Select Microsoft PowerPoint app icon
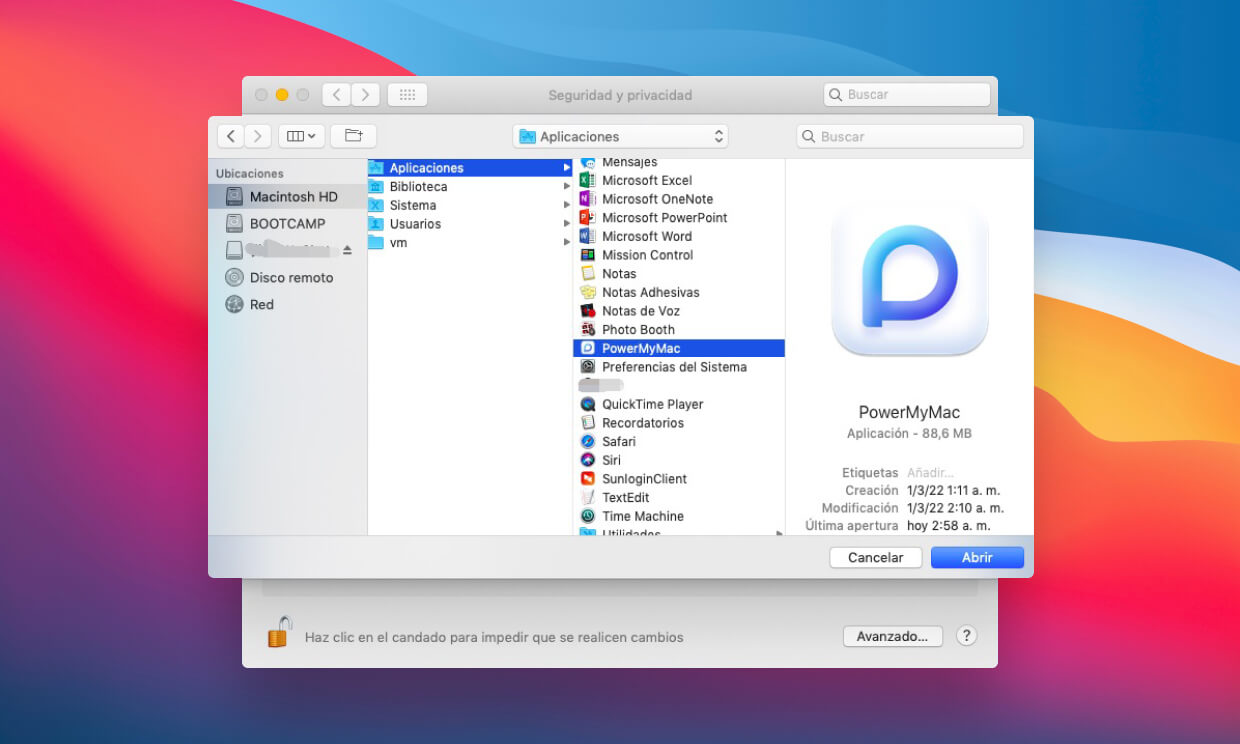This screenshot has width=1240, height=744. point(588,217)
